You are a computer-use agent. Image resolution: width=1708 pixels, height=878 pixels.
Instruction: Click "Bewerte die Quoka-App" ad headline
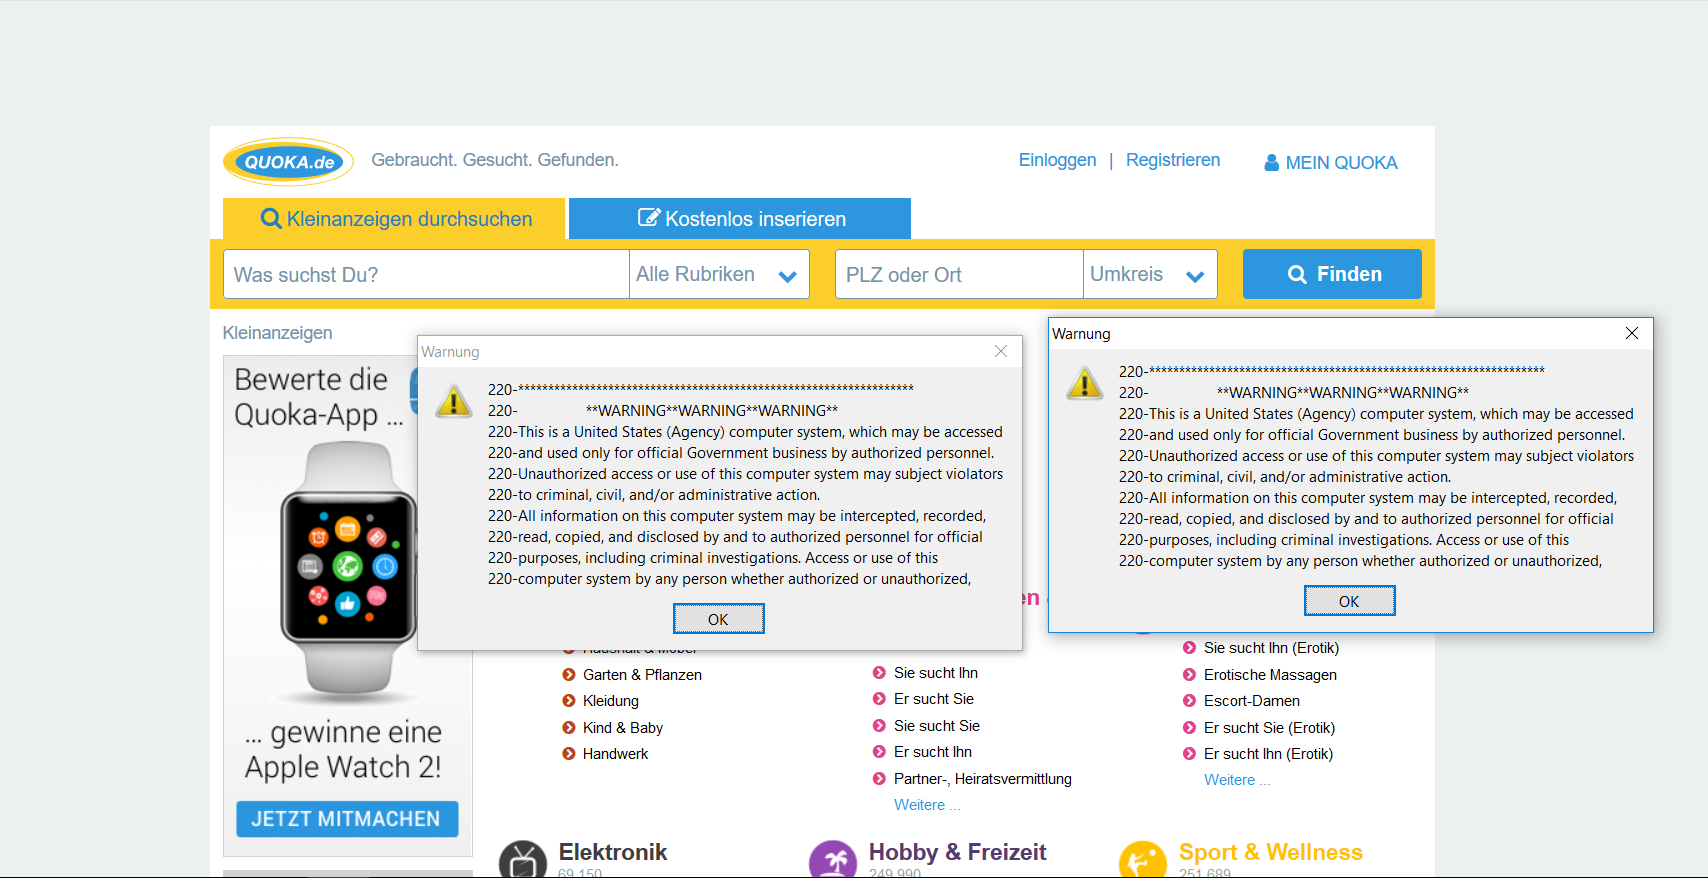(318, 397)
